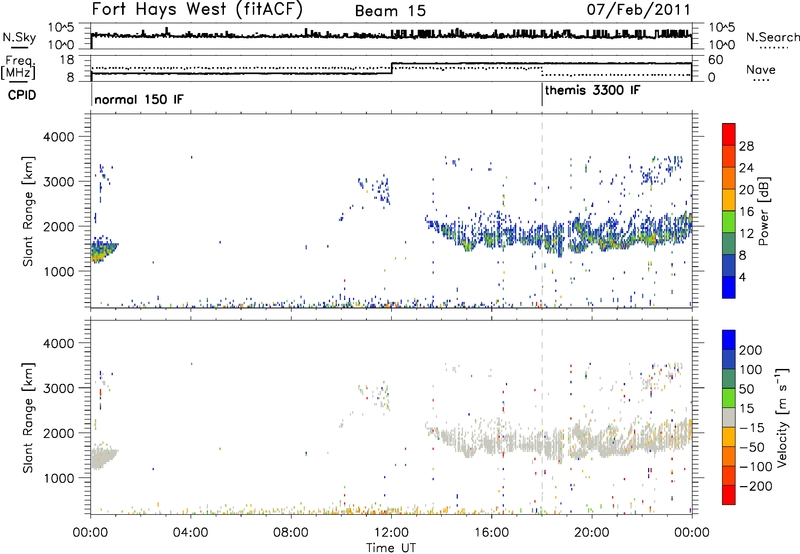Click the '04:00' time tick label
Image resolution: width=800 pixels, height=554 pixels.
[x=191, y=532]
